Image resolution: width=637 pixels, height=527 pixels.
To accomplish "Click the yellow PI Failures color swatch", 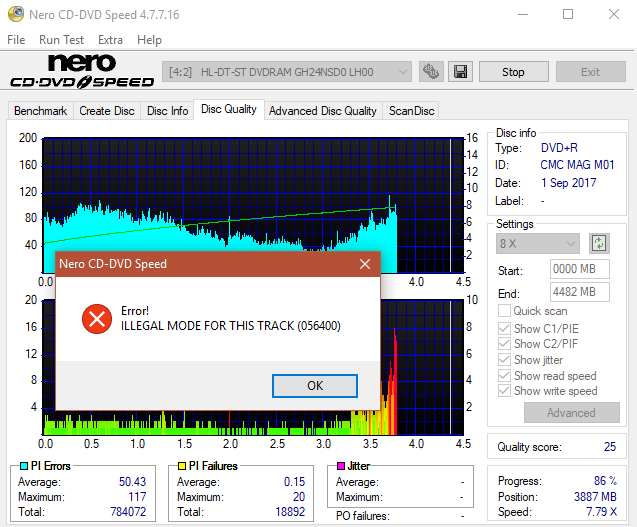I will pos(182,466).
